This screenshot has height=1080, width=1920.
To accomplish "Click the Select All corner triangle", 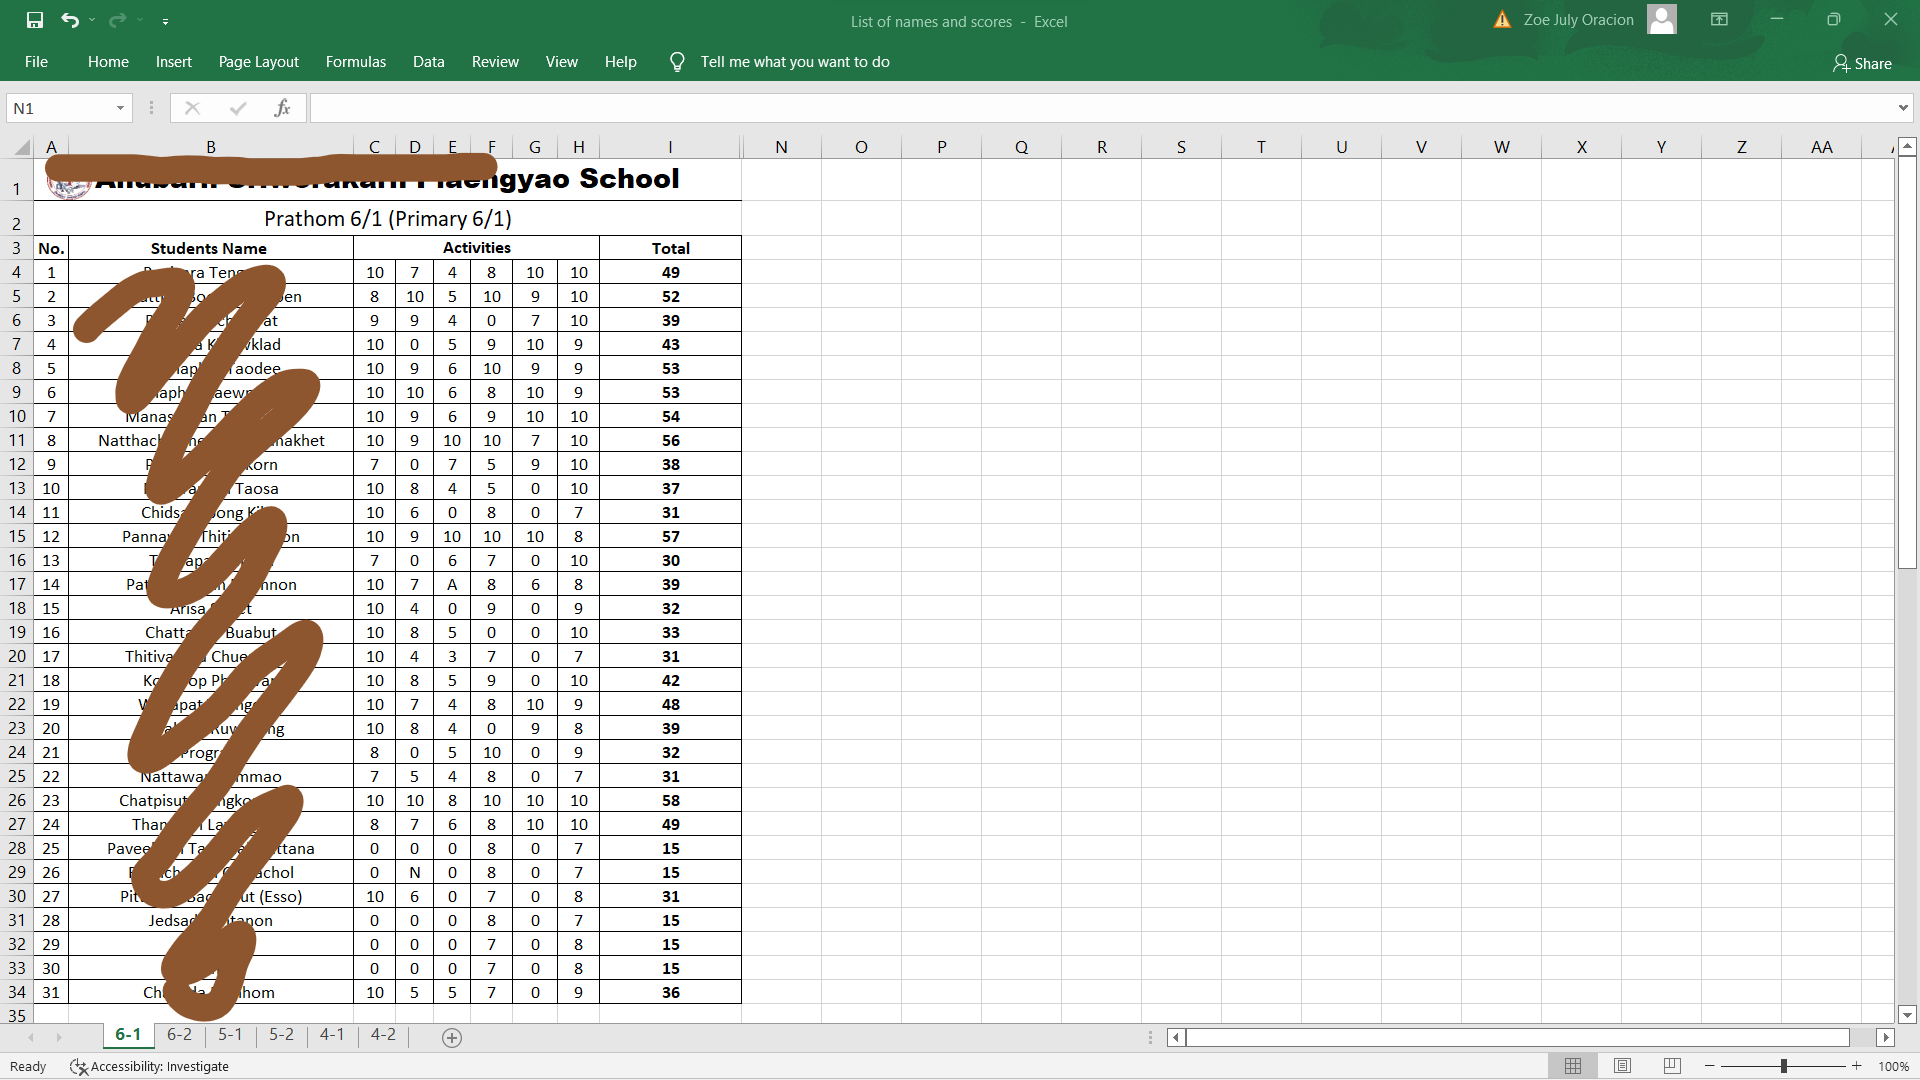I will pyautogui.click(x=21, y=147).
